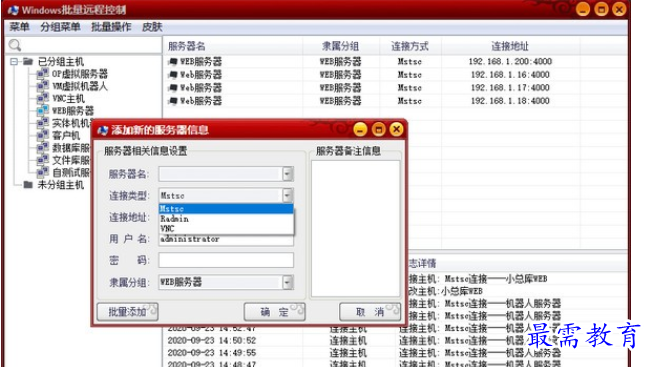
Task: Select address 192.168.1.17:4000 cell
Action: point(510,88)
